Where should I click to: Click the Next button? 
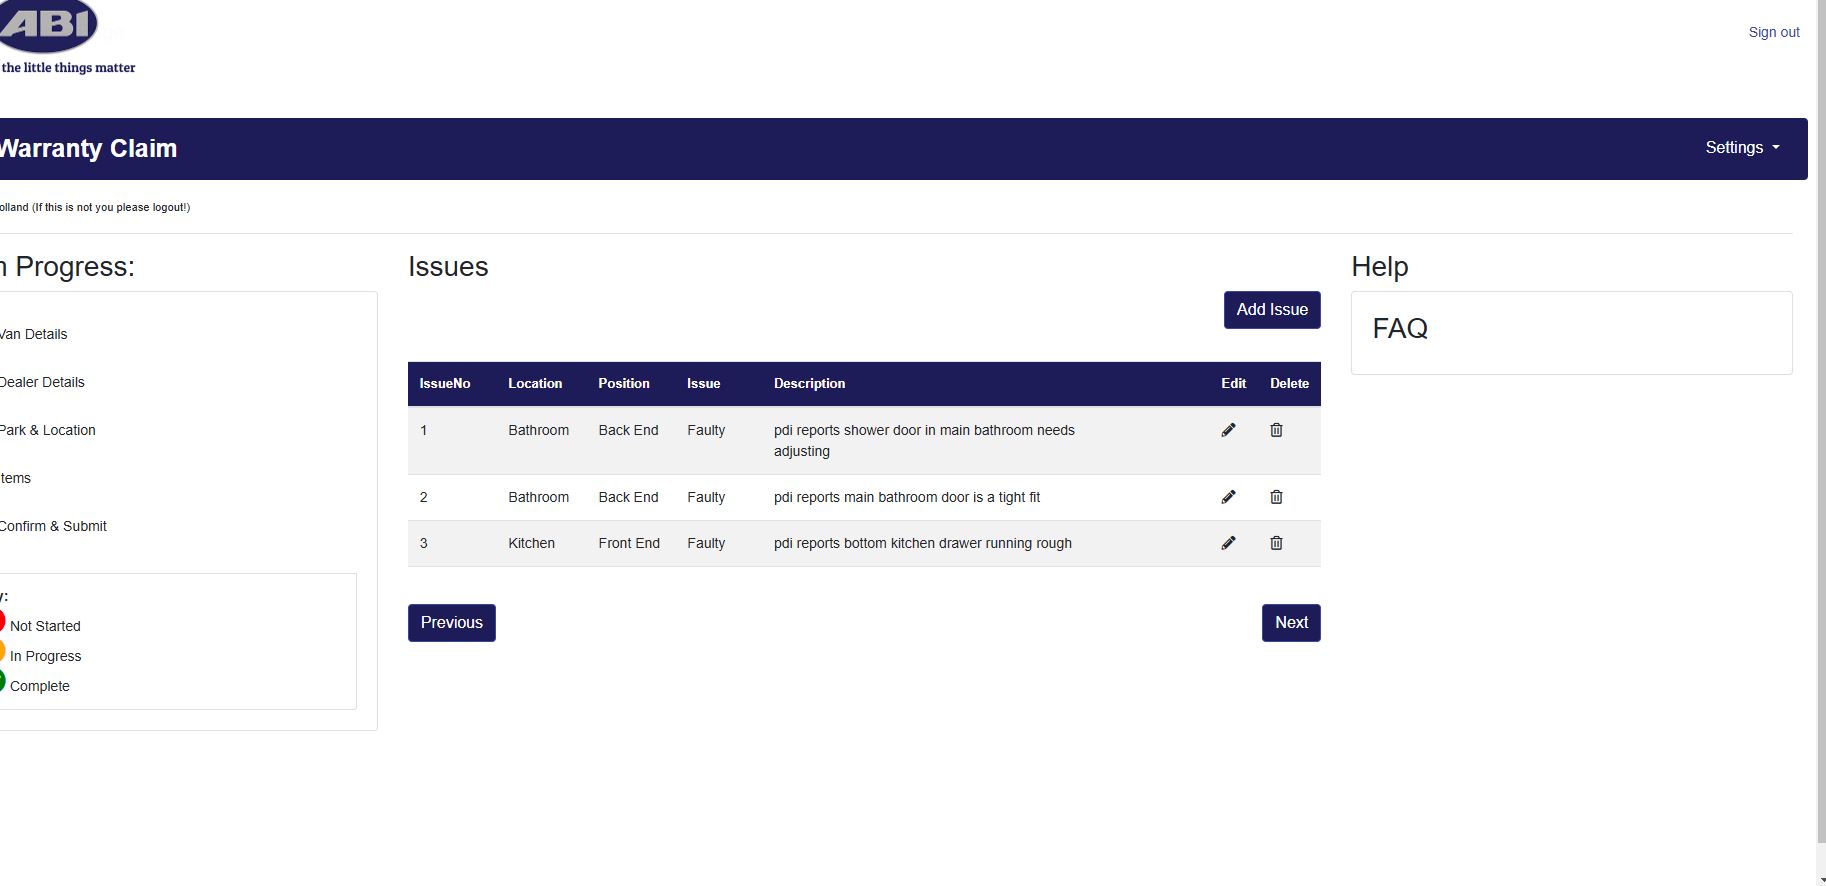[1290, 623]
